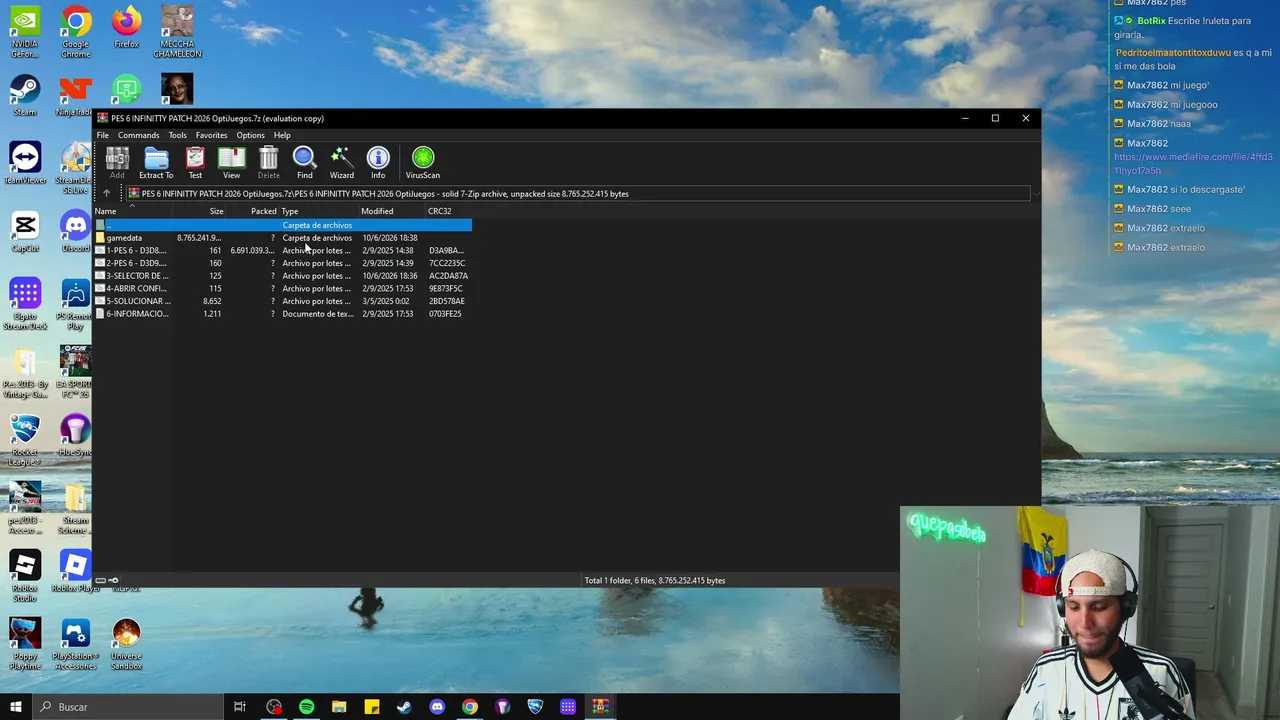Viewport: 1280px width, 720px height.
Task: Sort by the Type column header
Action: pyautogui.click(x=318, y=211)
